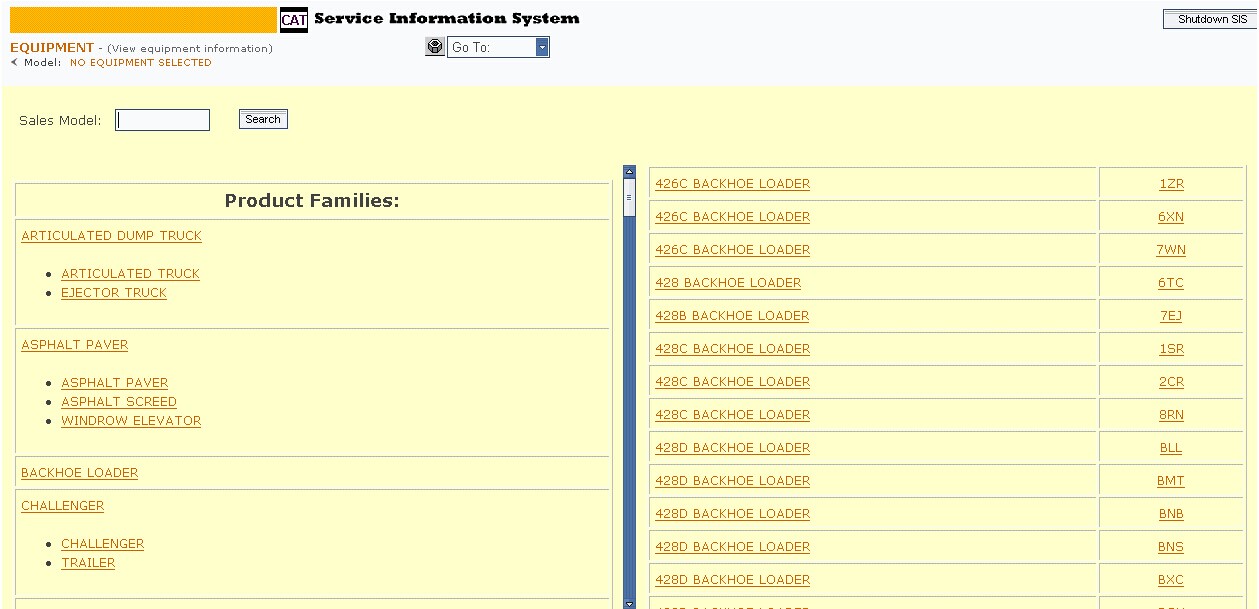Click the globe icon beside Go To
1259x609 pixels.
pyautogui.click(x=435, y=47)
